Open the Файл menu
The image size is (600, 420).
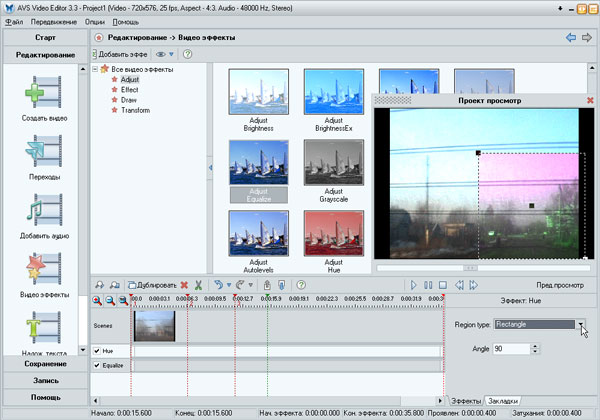click(14, 21)
